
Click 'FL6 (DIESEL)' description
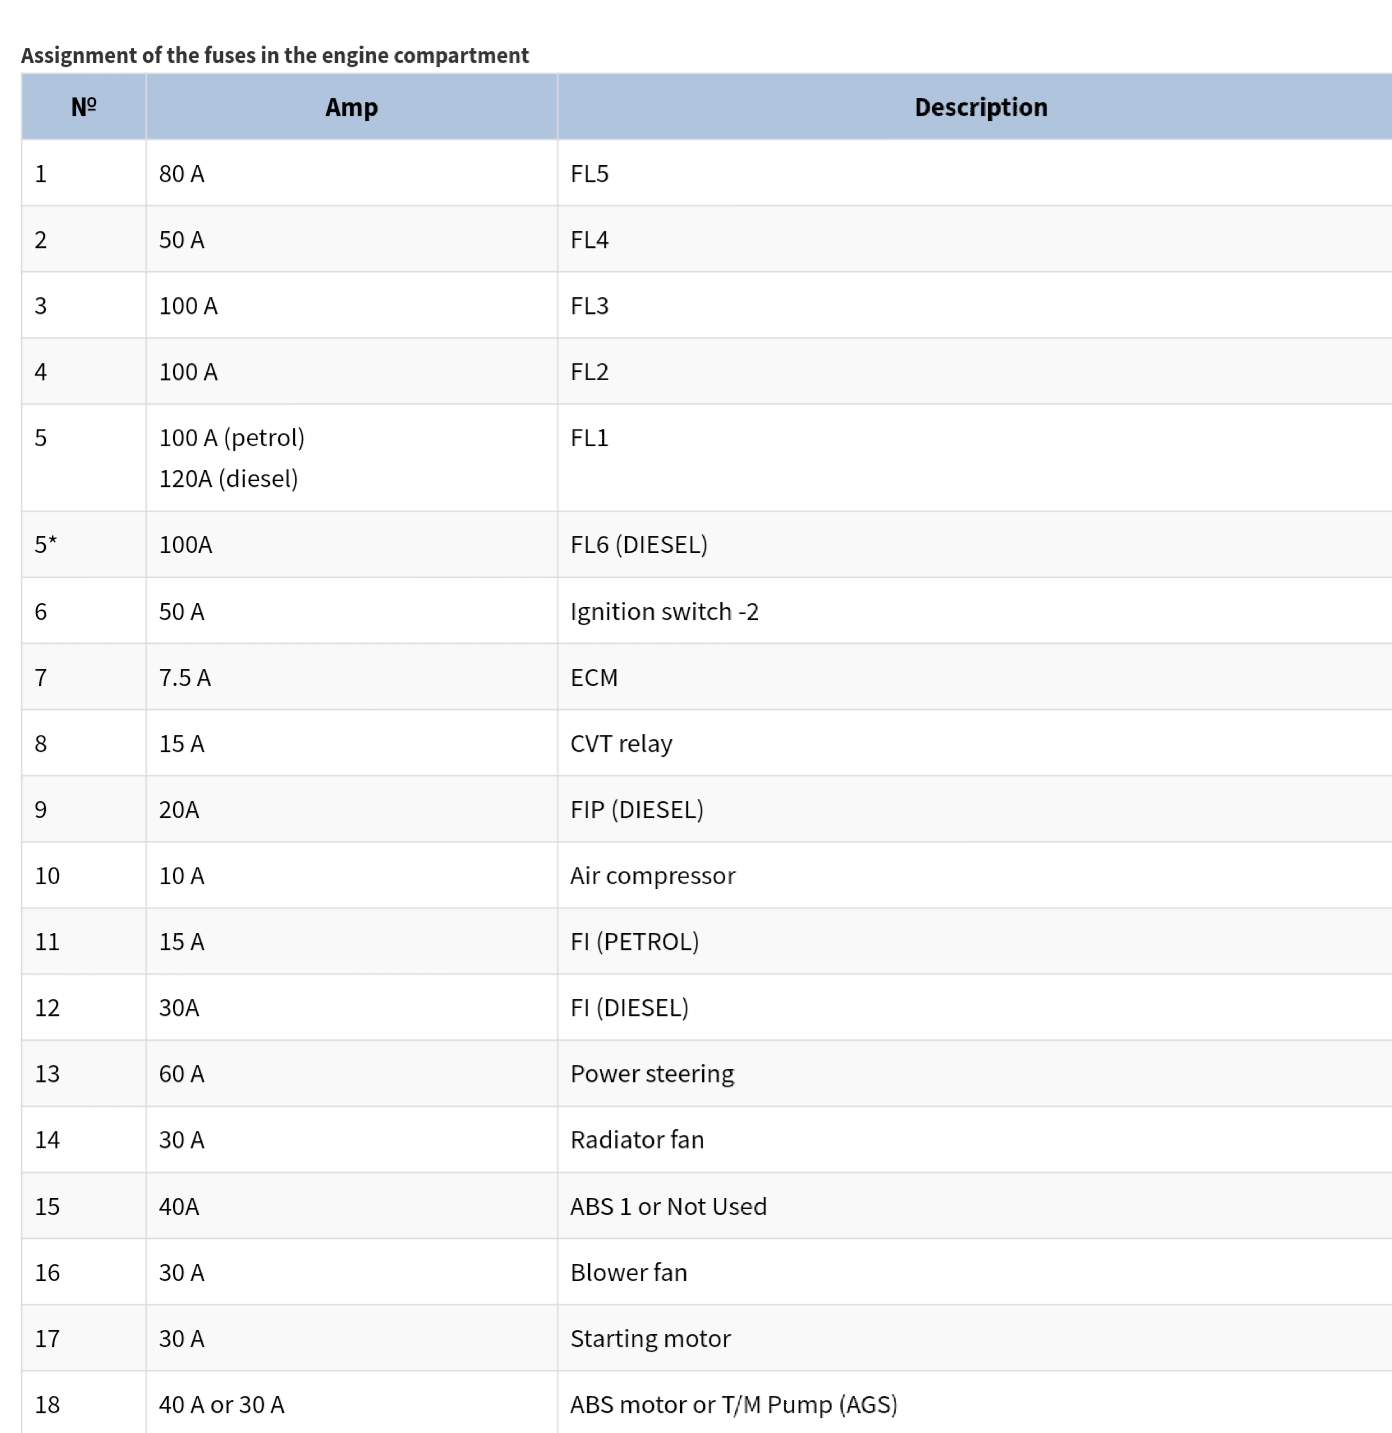click(975, 544)
